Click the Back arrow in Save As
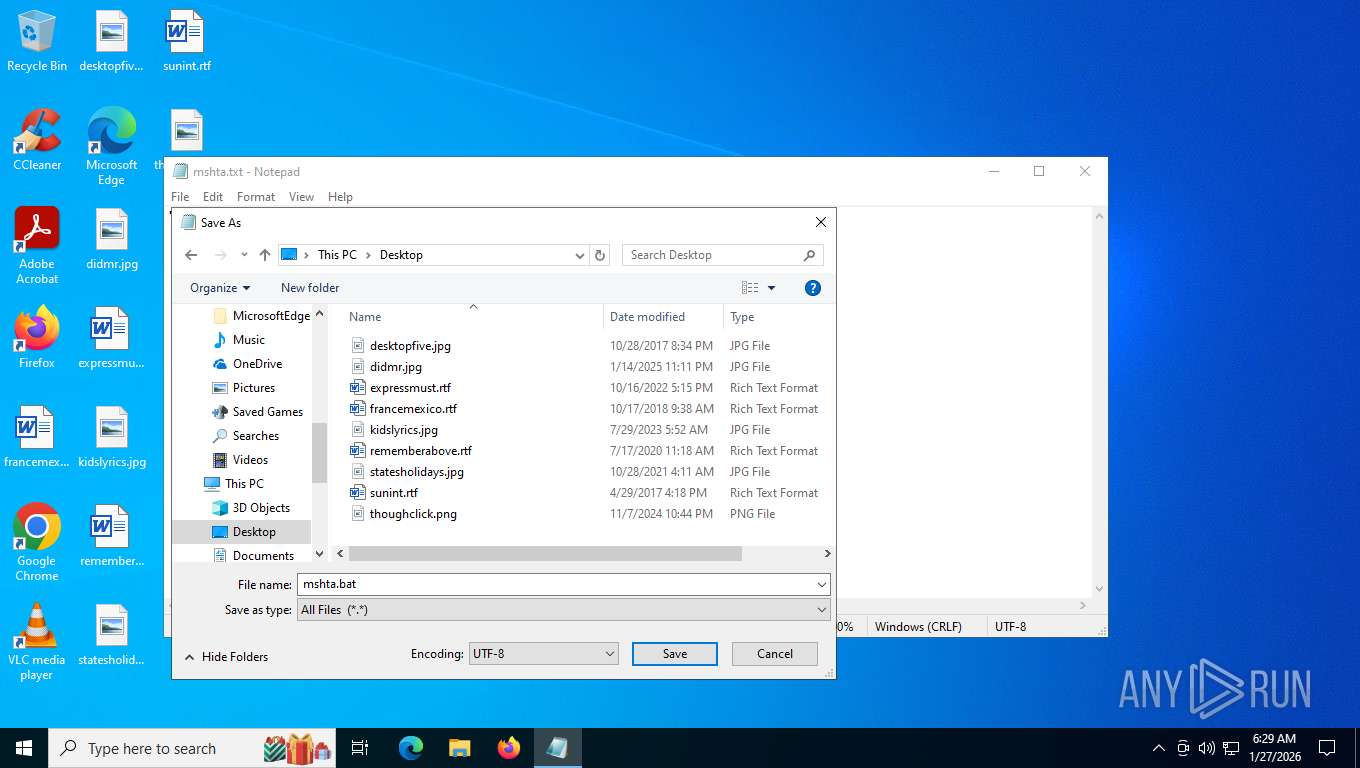The height and width of the screenshot is (768, 1360). click(x=191, y=255)
